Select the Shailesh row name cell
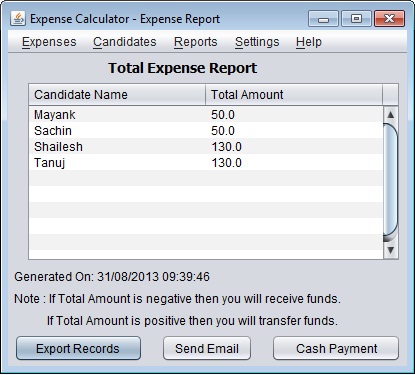415x375 pixels. coord(117,147)
